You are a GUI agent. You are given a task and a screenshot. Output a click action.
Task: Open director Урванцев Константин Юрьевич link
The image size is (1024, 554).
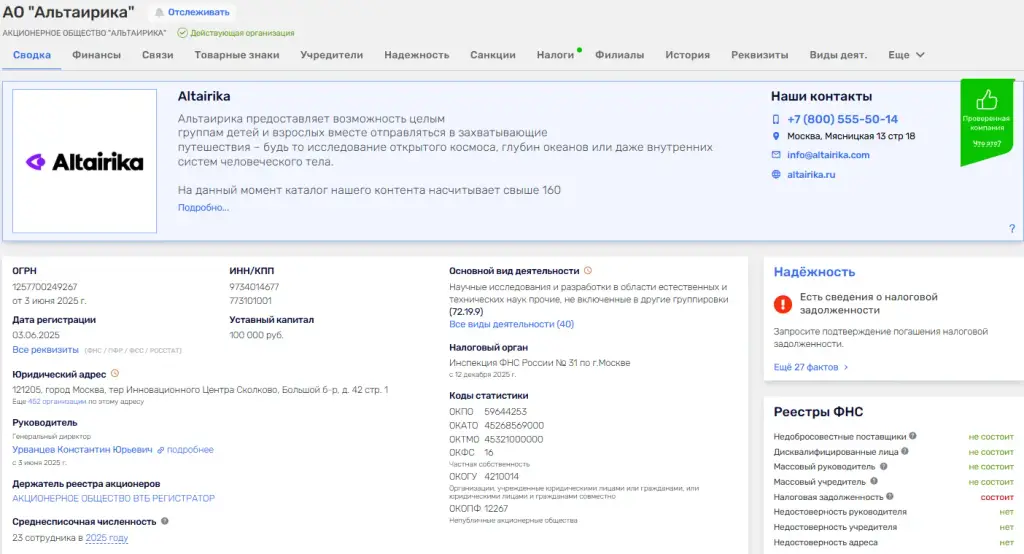(x=82, y=450)
